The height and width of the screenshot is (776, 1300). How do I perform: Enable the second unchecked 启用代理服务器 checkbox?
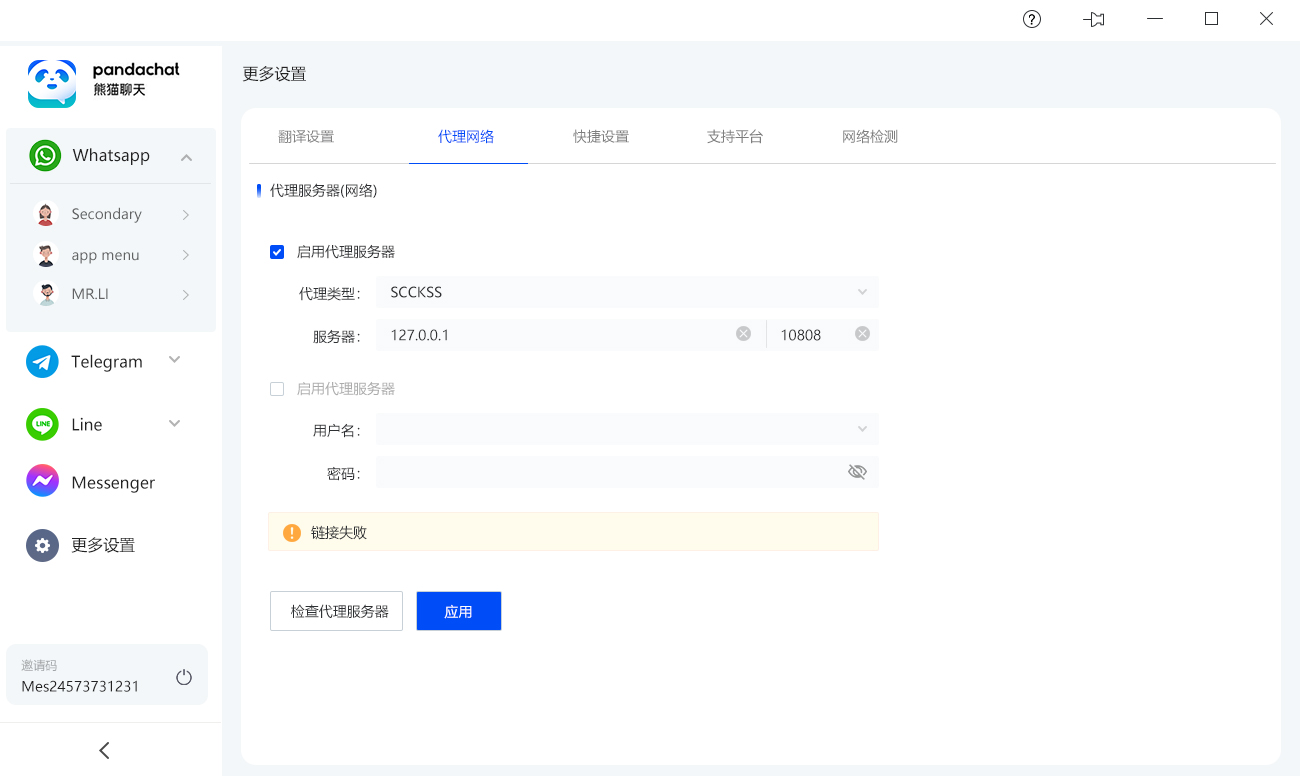click(277, 389)
